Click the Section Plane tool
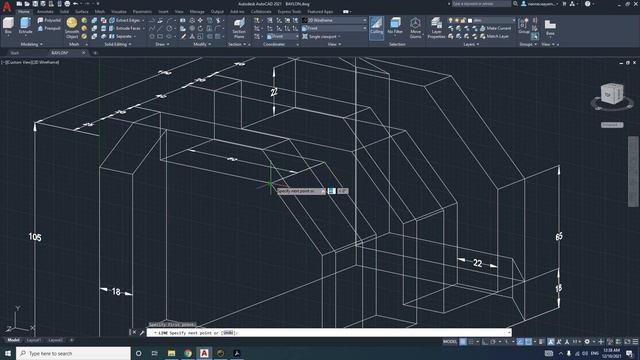Image resolution: width=640 pixels, height=360 pixels. 239,28
